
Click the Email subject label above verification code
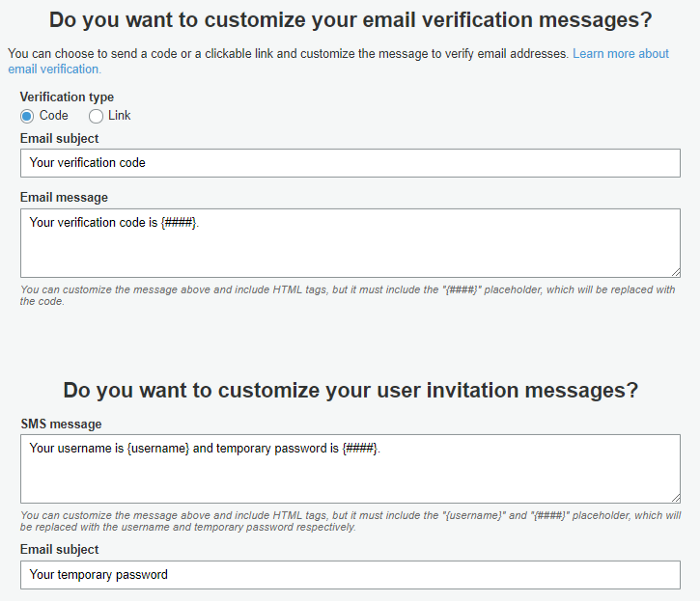click(59, 139)
